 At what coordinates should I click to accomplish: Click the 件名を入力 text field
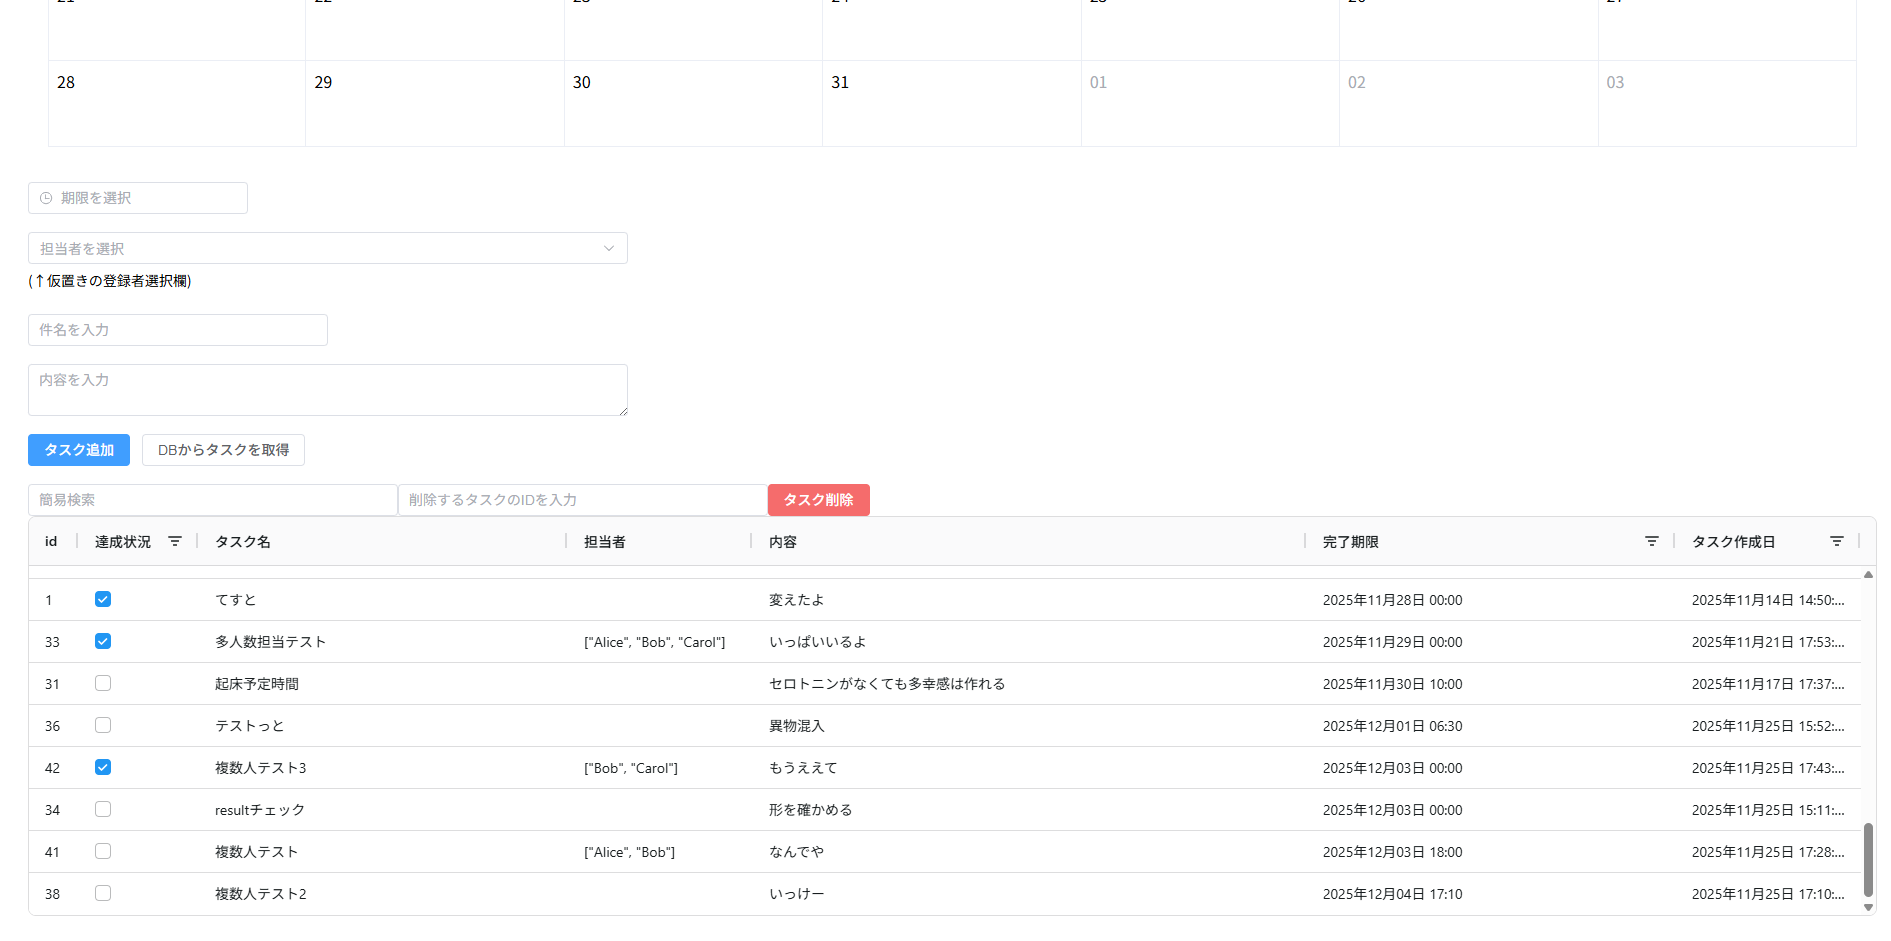click(x=178, y=330)
